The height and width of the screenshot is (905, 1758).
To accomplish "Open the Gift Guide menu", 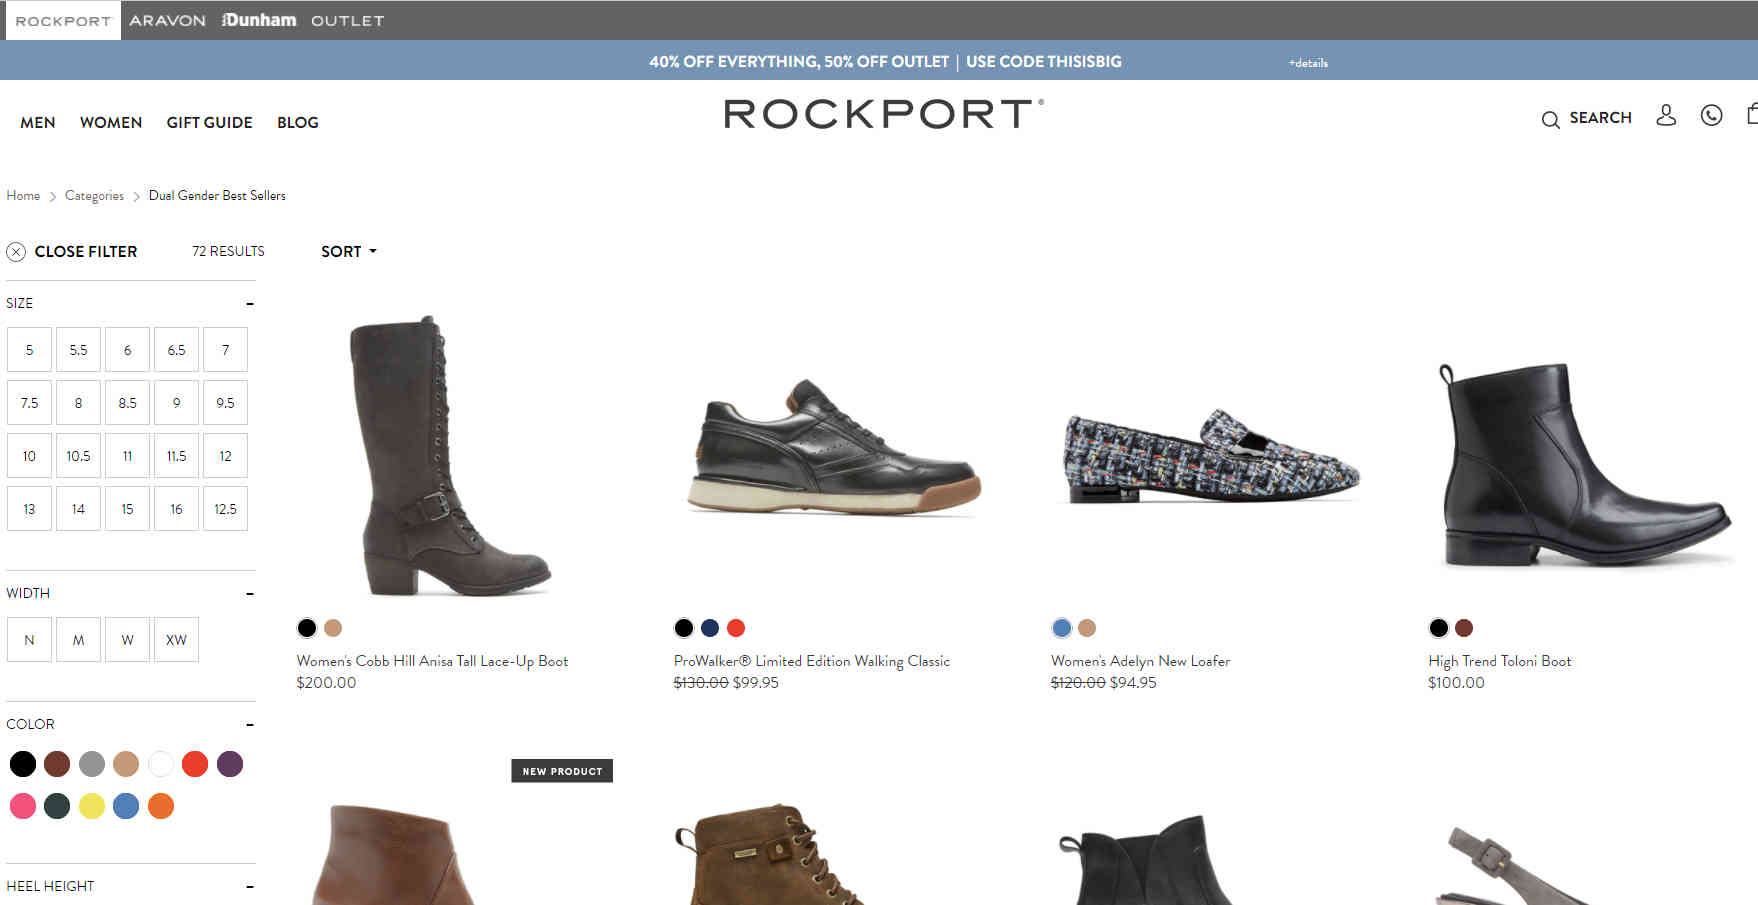I will tap(209, 123).
